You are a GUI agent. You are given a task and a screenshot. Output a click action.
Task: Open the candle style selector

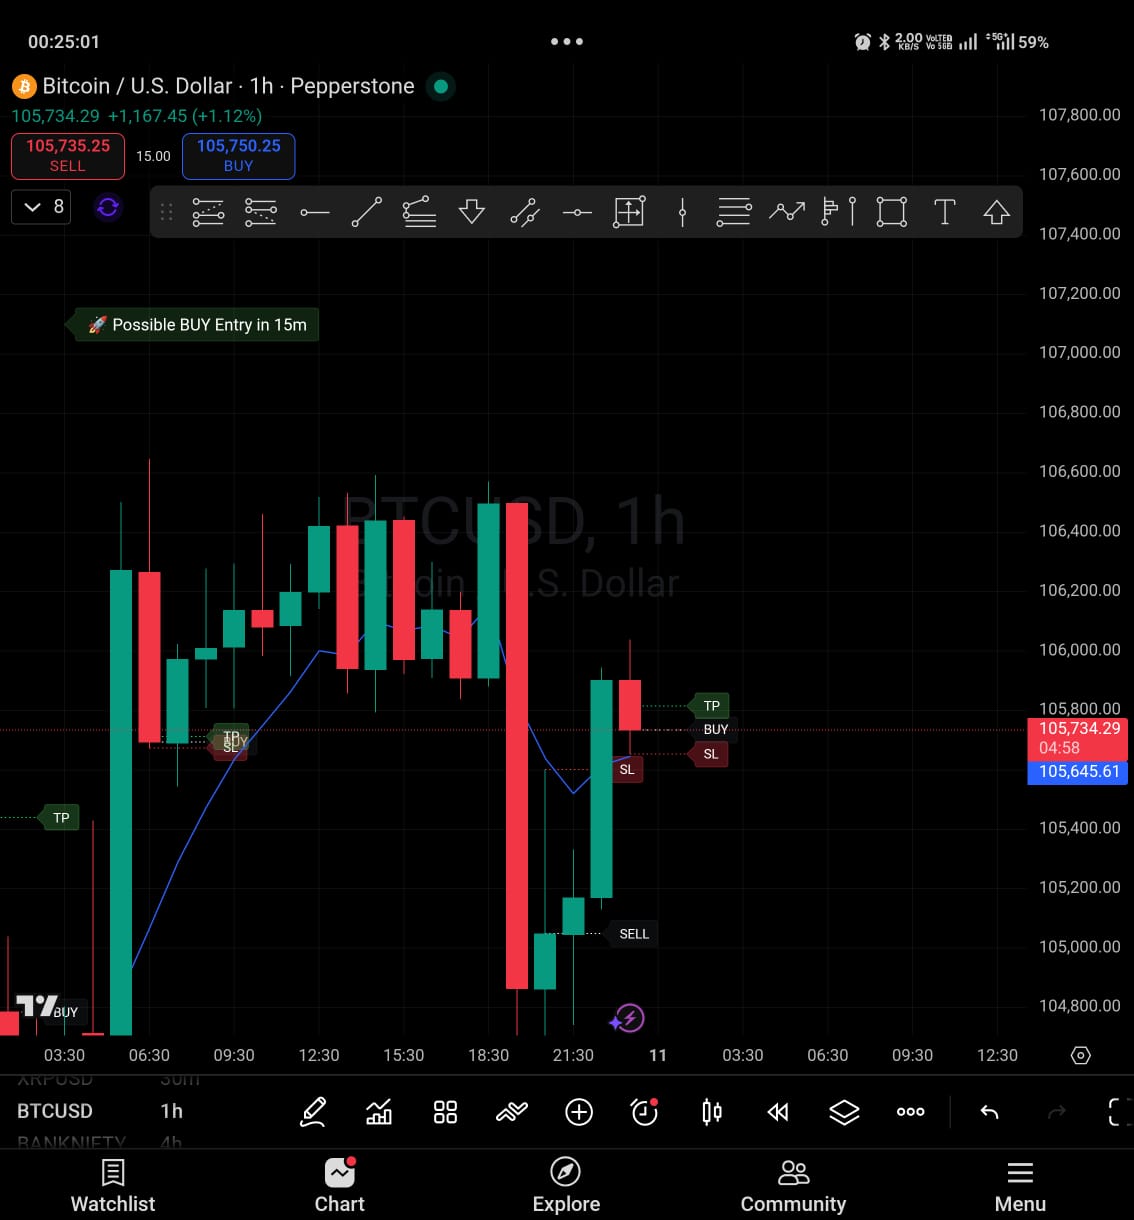click(711, 1111)
